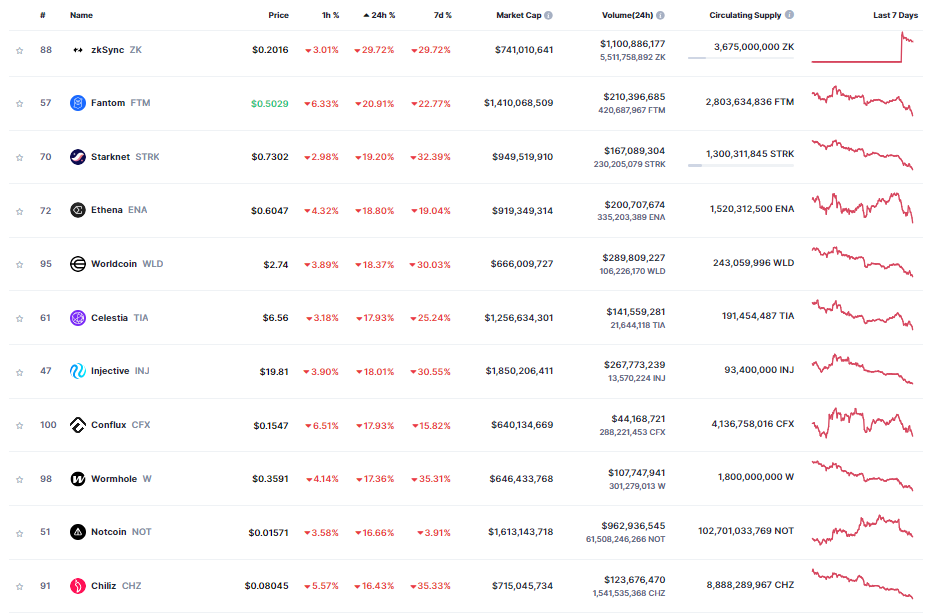943x615 pixels.
Task: Click Injective market cap $1,850,206,411
Action: [519, 371]
